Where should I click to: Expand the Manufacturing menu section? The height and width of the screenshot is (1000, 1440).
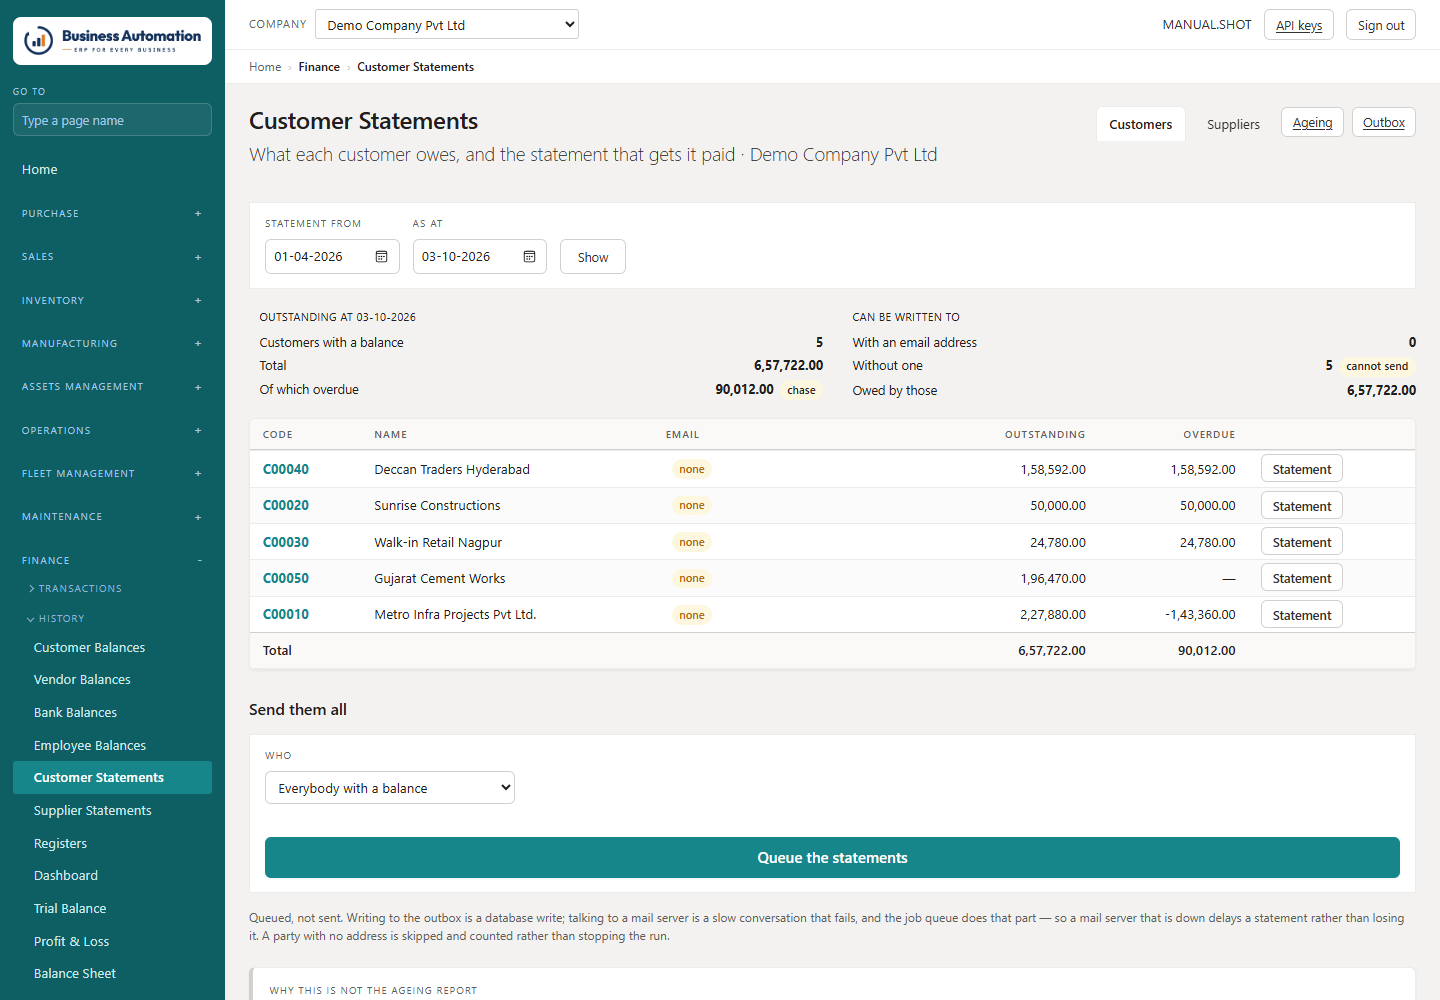pyautogui.click(x=112, y=344)
